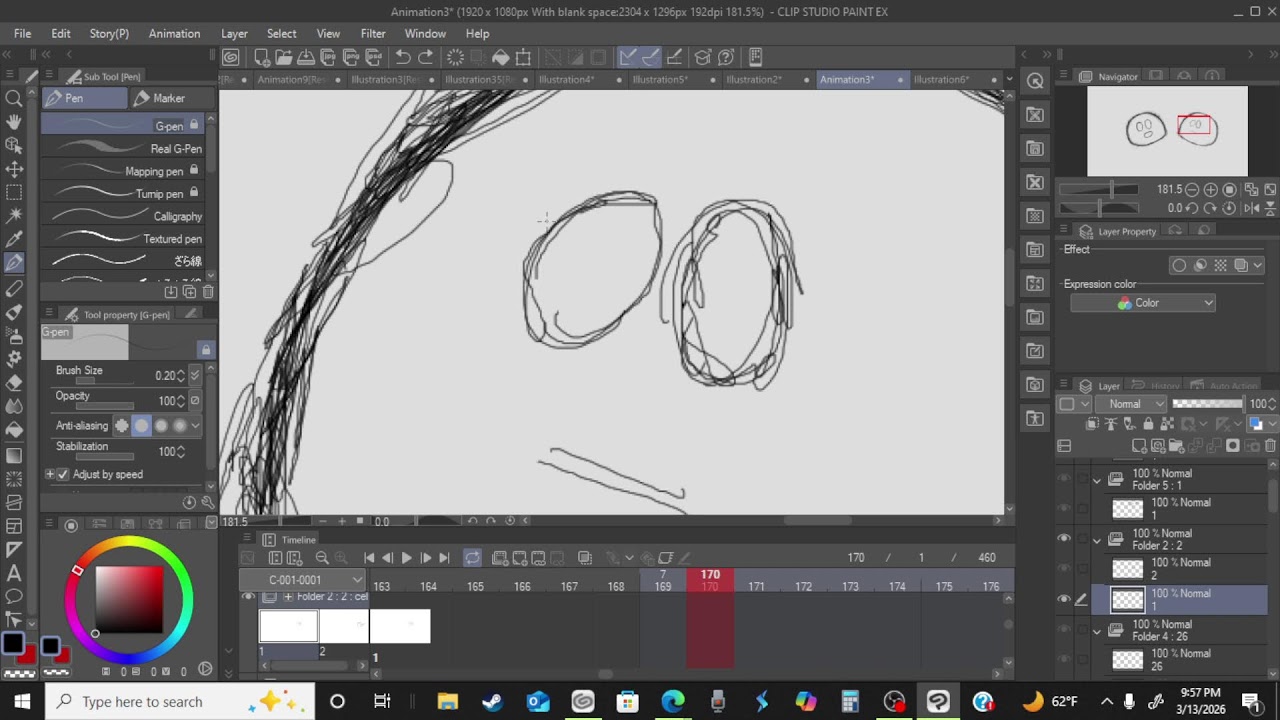Select the Move layer tool
Viewport: 1280px width, 720px height.
coord(14,169)
